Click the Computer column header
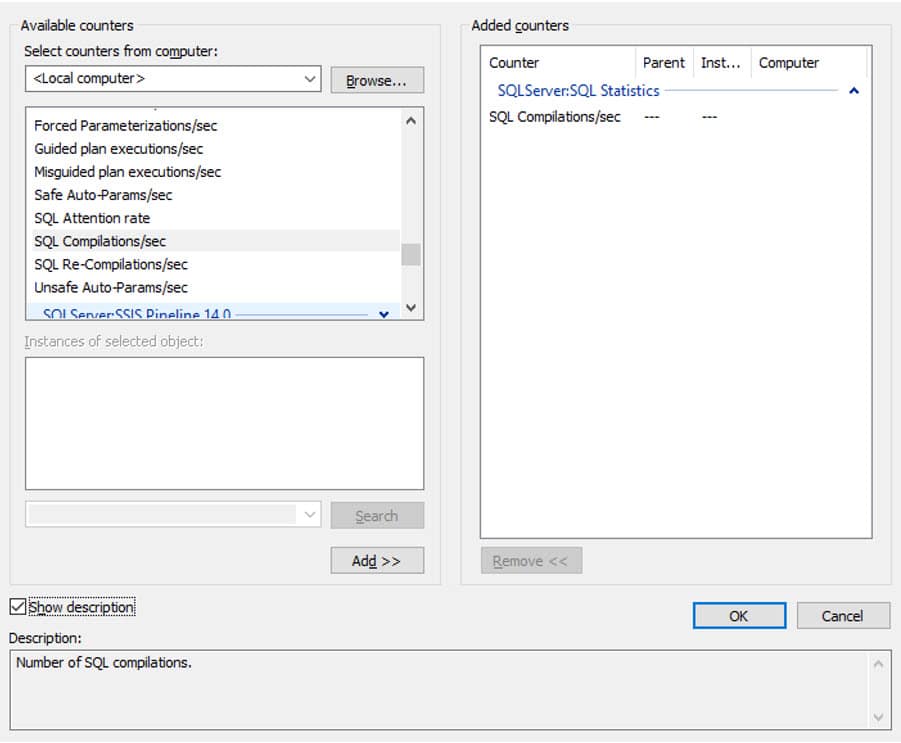 coord(809,63)
